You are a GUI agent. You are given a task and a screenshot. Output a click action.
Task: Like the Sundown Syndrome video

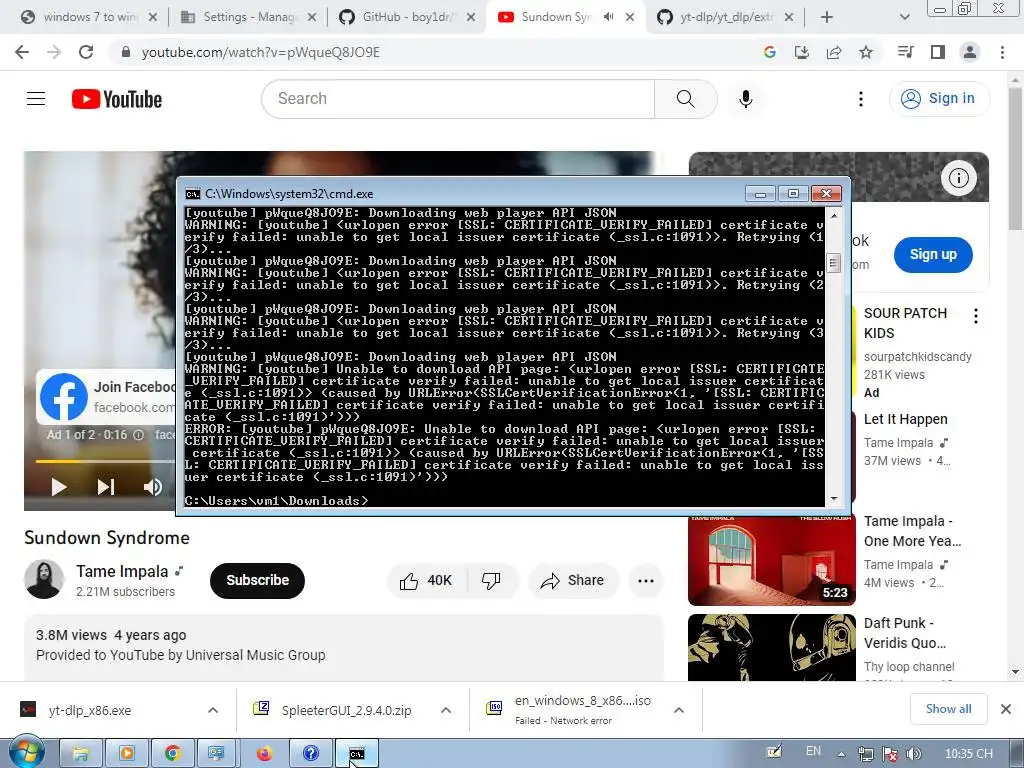pyautogui.click(x=426, y=581)
